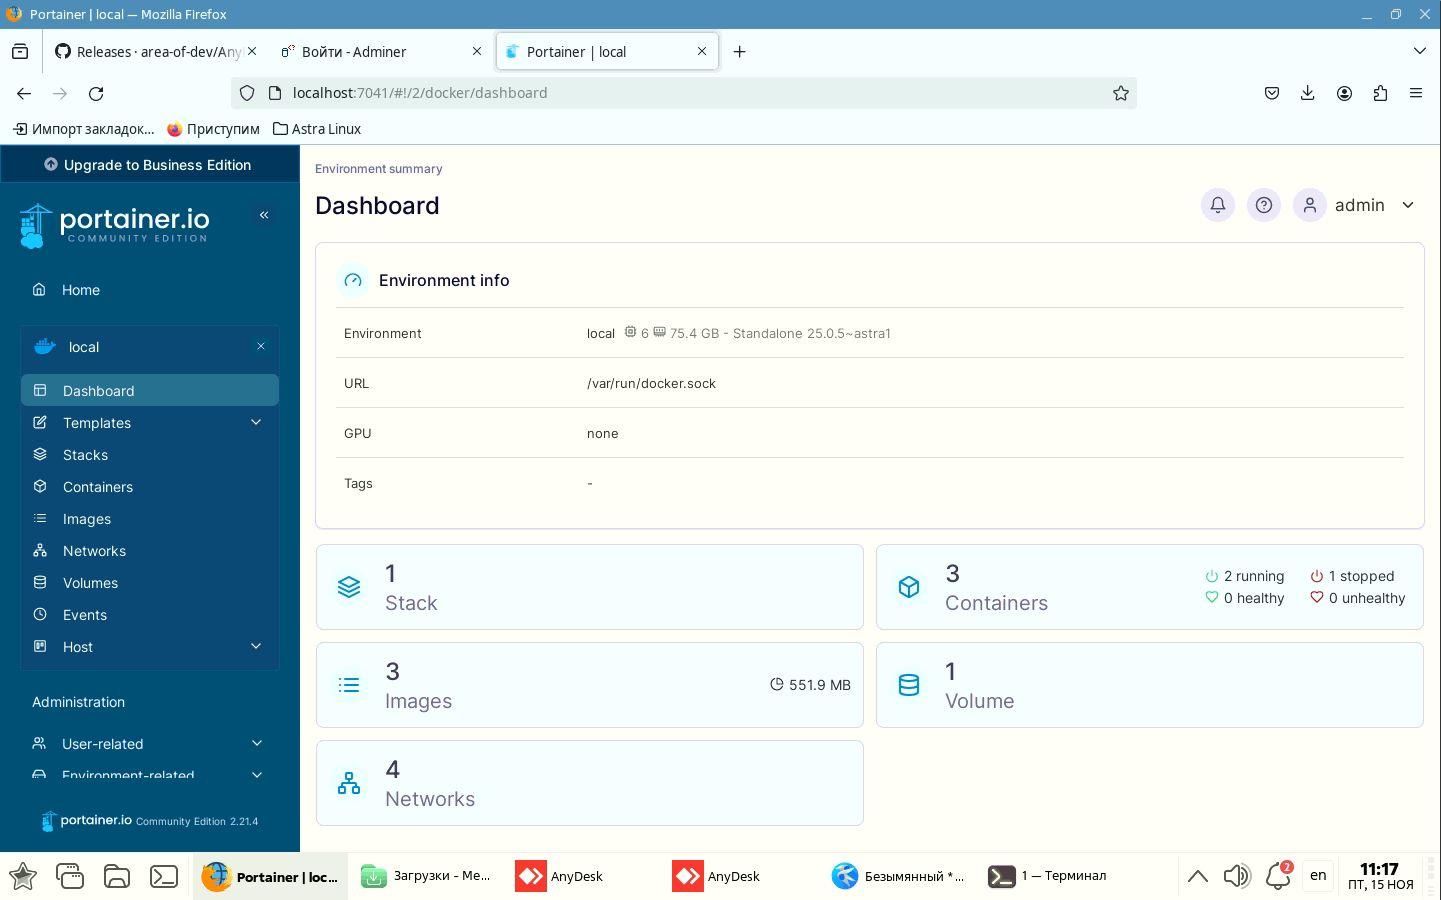The height and width of the screenshot is (900, 1441).
Task: Expand the Host sidebar section
Action: tap(255, 647)
